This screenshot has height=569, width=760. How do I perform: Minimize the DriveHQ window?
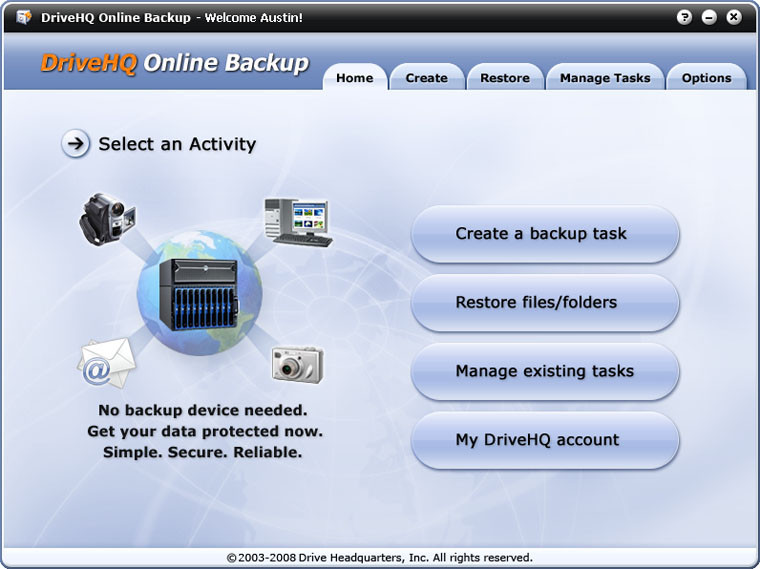click(x=709, y=17)
